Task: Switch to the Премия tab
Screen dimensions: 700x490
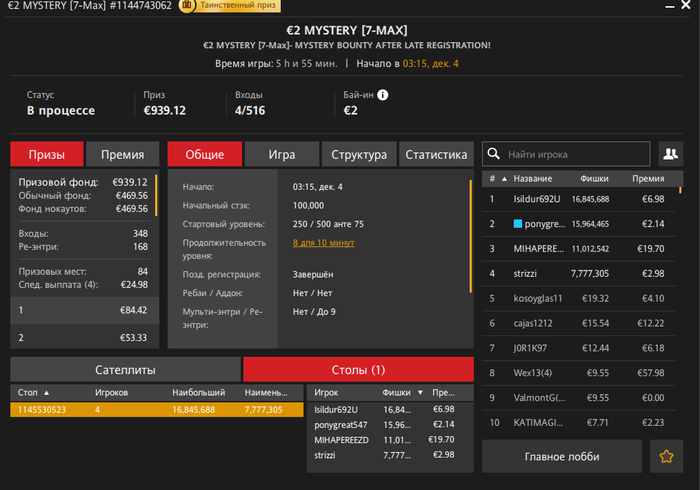Action: click(x=122, y=154)
